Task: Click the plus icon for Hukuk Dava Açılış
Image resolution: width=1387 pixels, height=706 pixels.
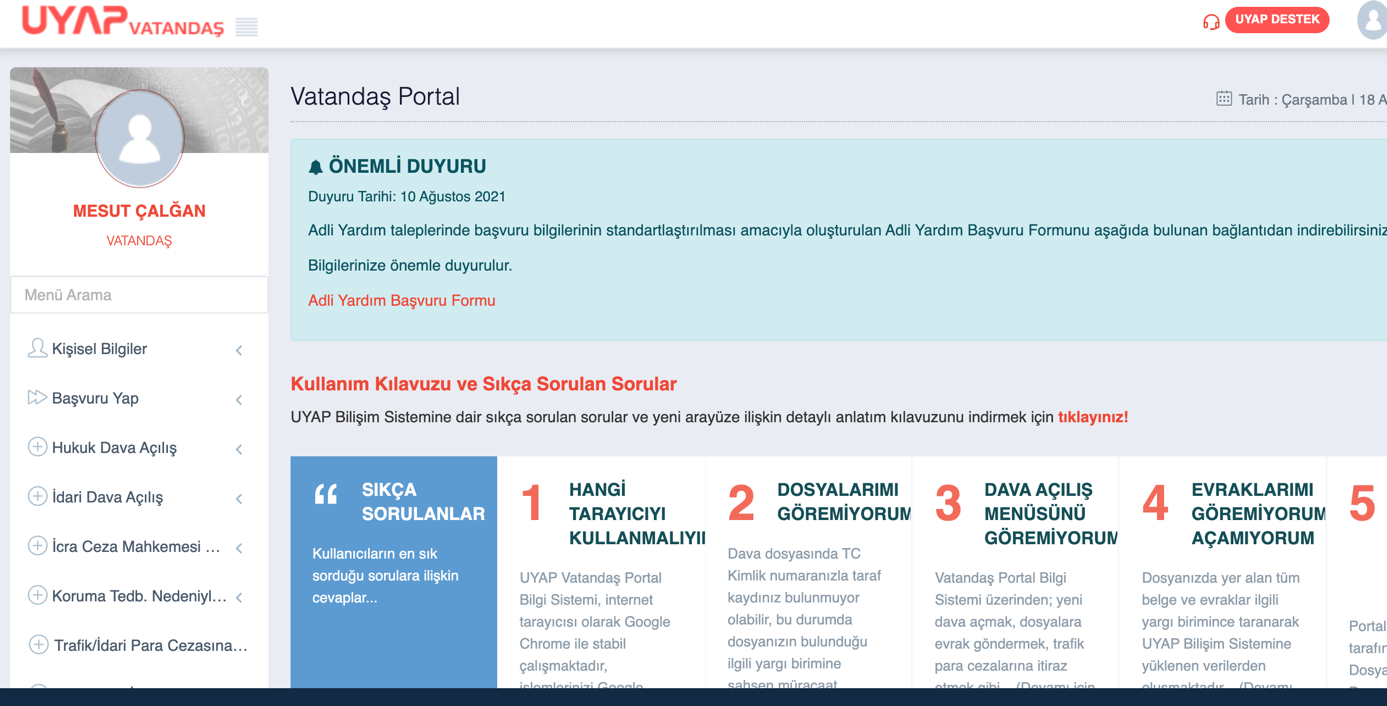Action: [x=37, y=447]
